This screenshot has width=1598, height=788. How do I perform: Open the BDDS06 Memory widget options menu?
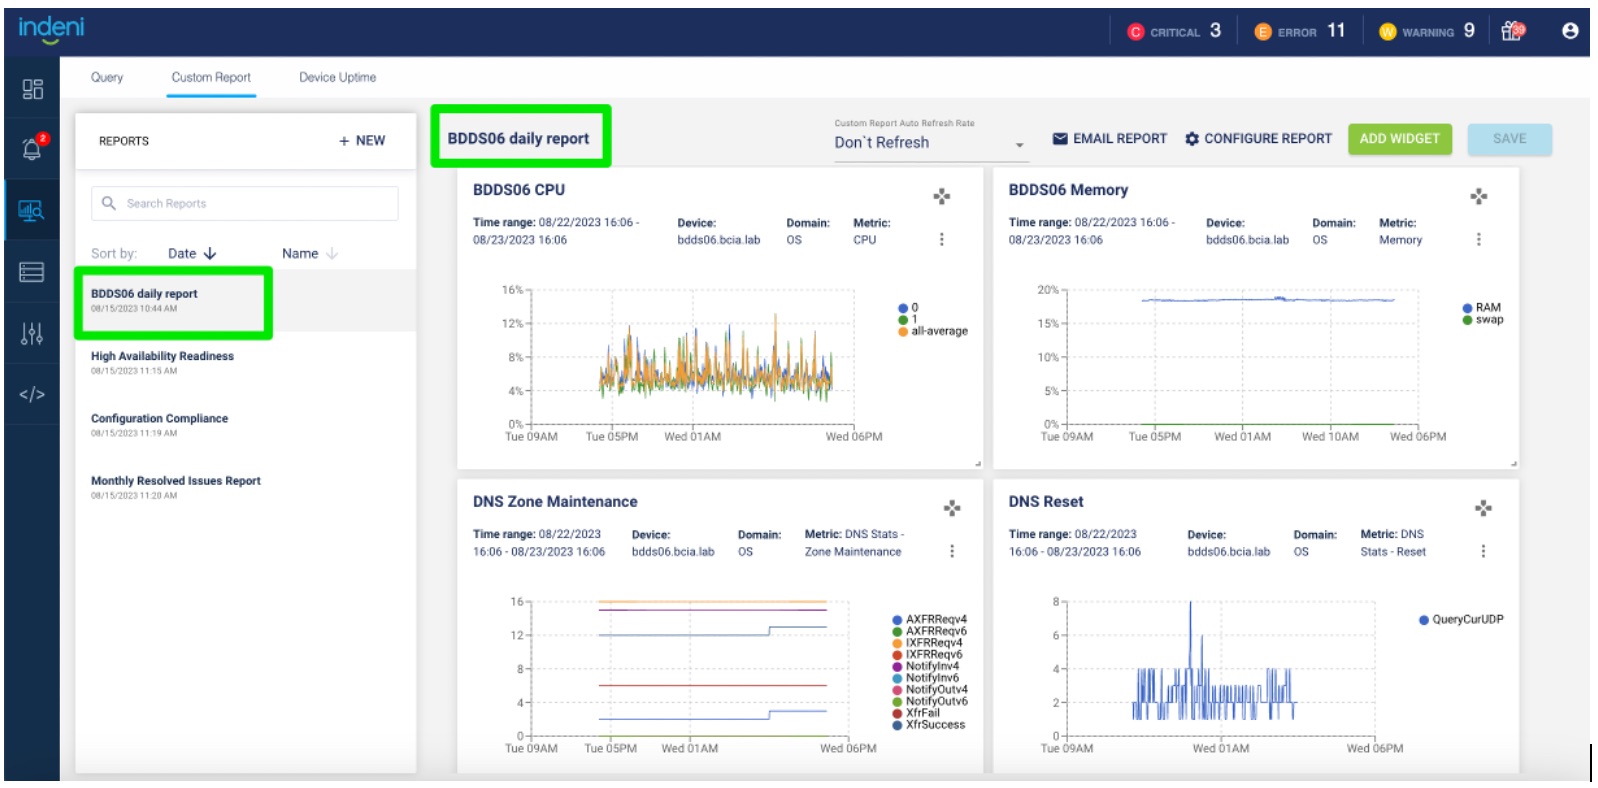click(x=1478, y=239)
